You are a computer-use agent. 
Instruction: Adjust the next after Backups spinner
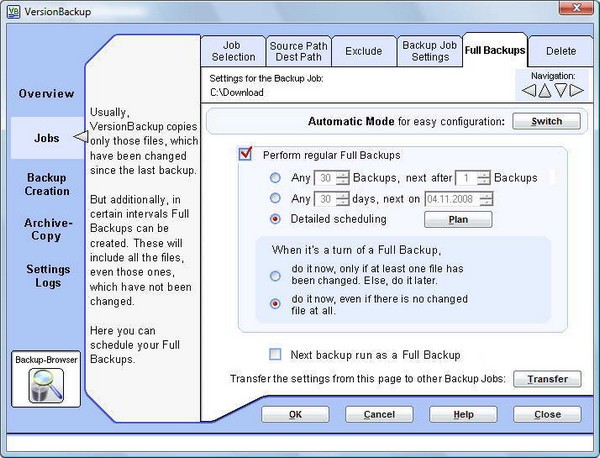[x=484, y=178]
